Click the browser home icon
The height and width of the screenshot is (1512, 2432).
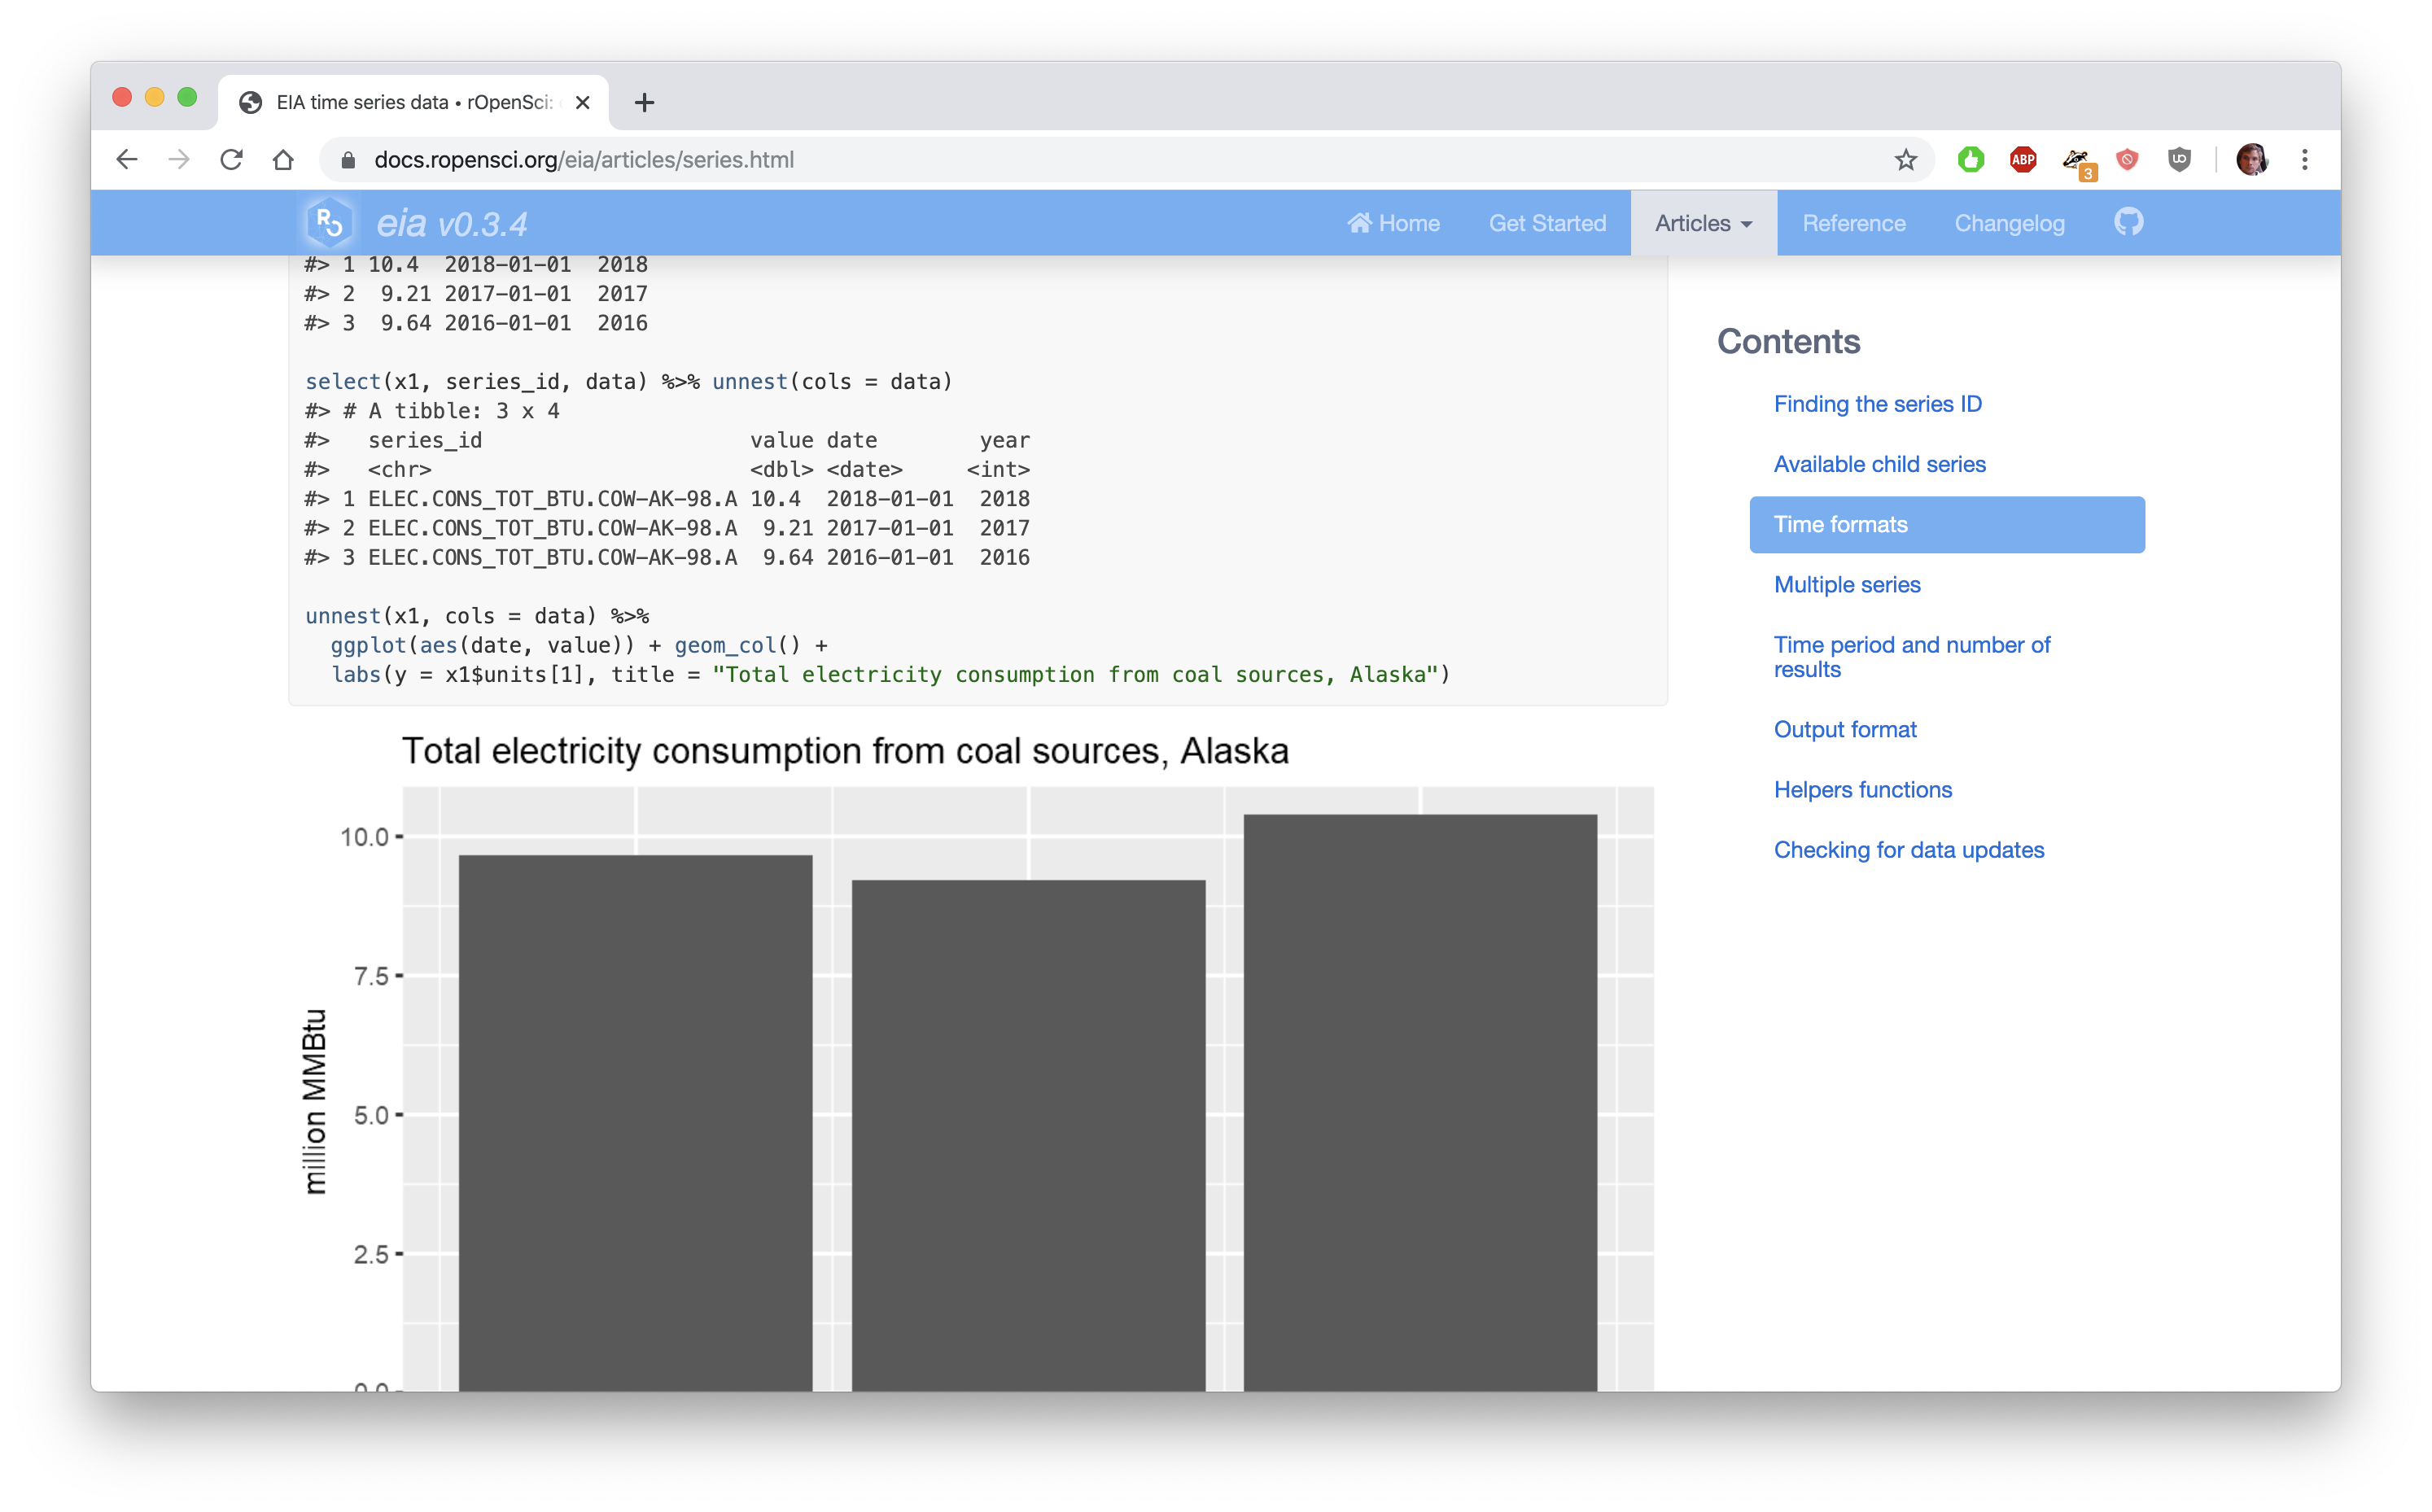(x=283, y=159)
